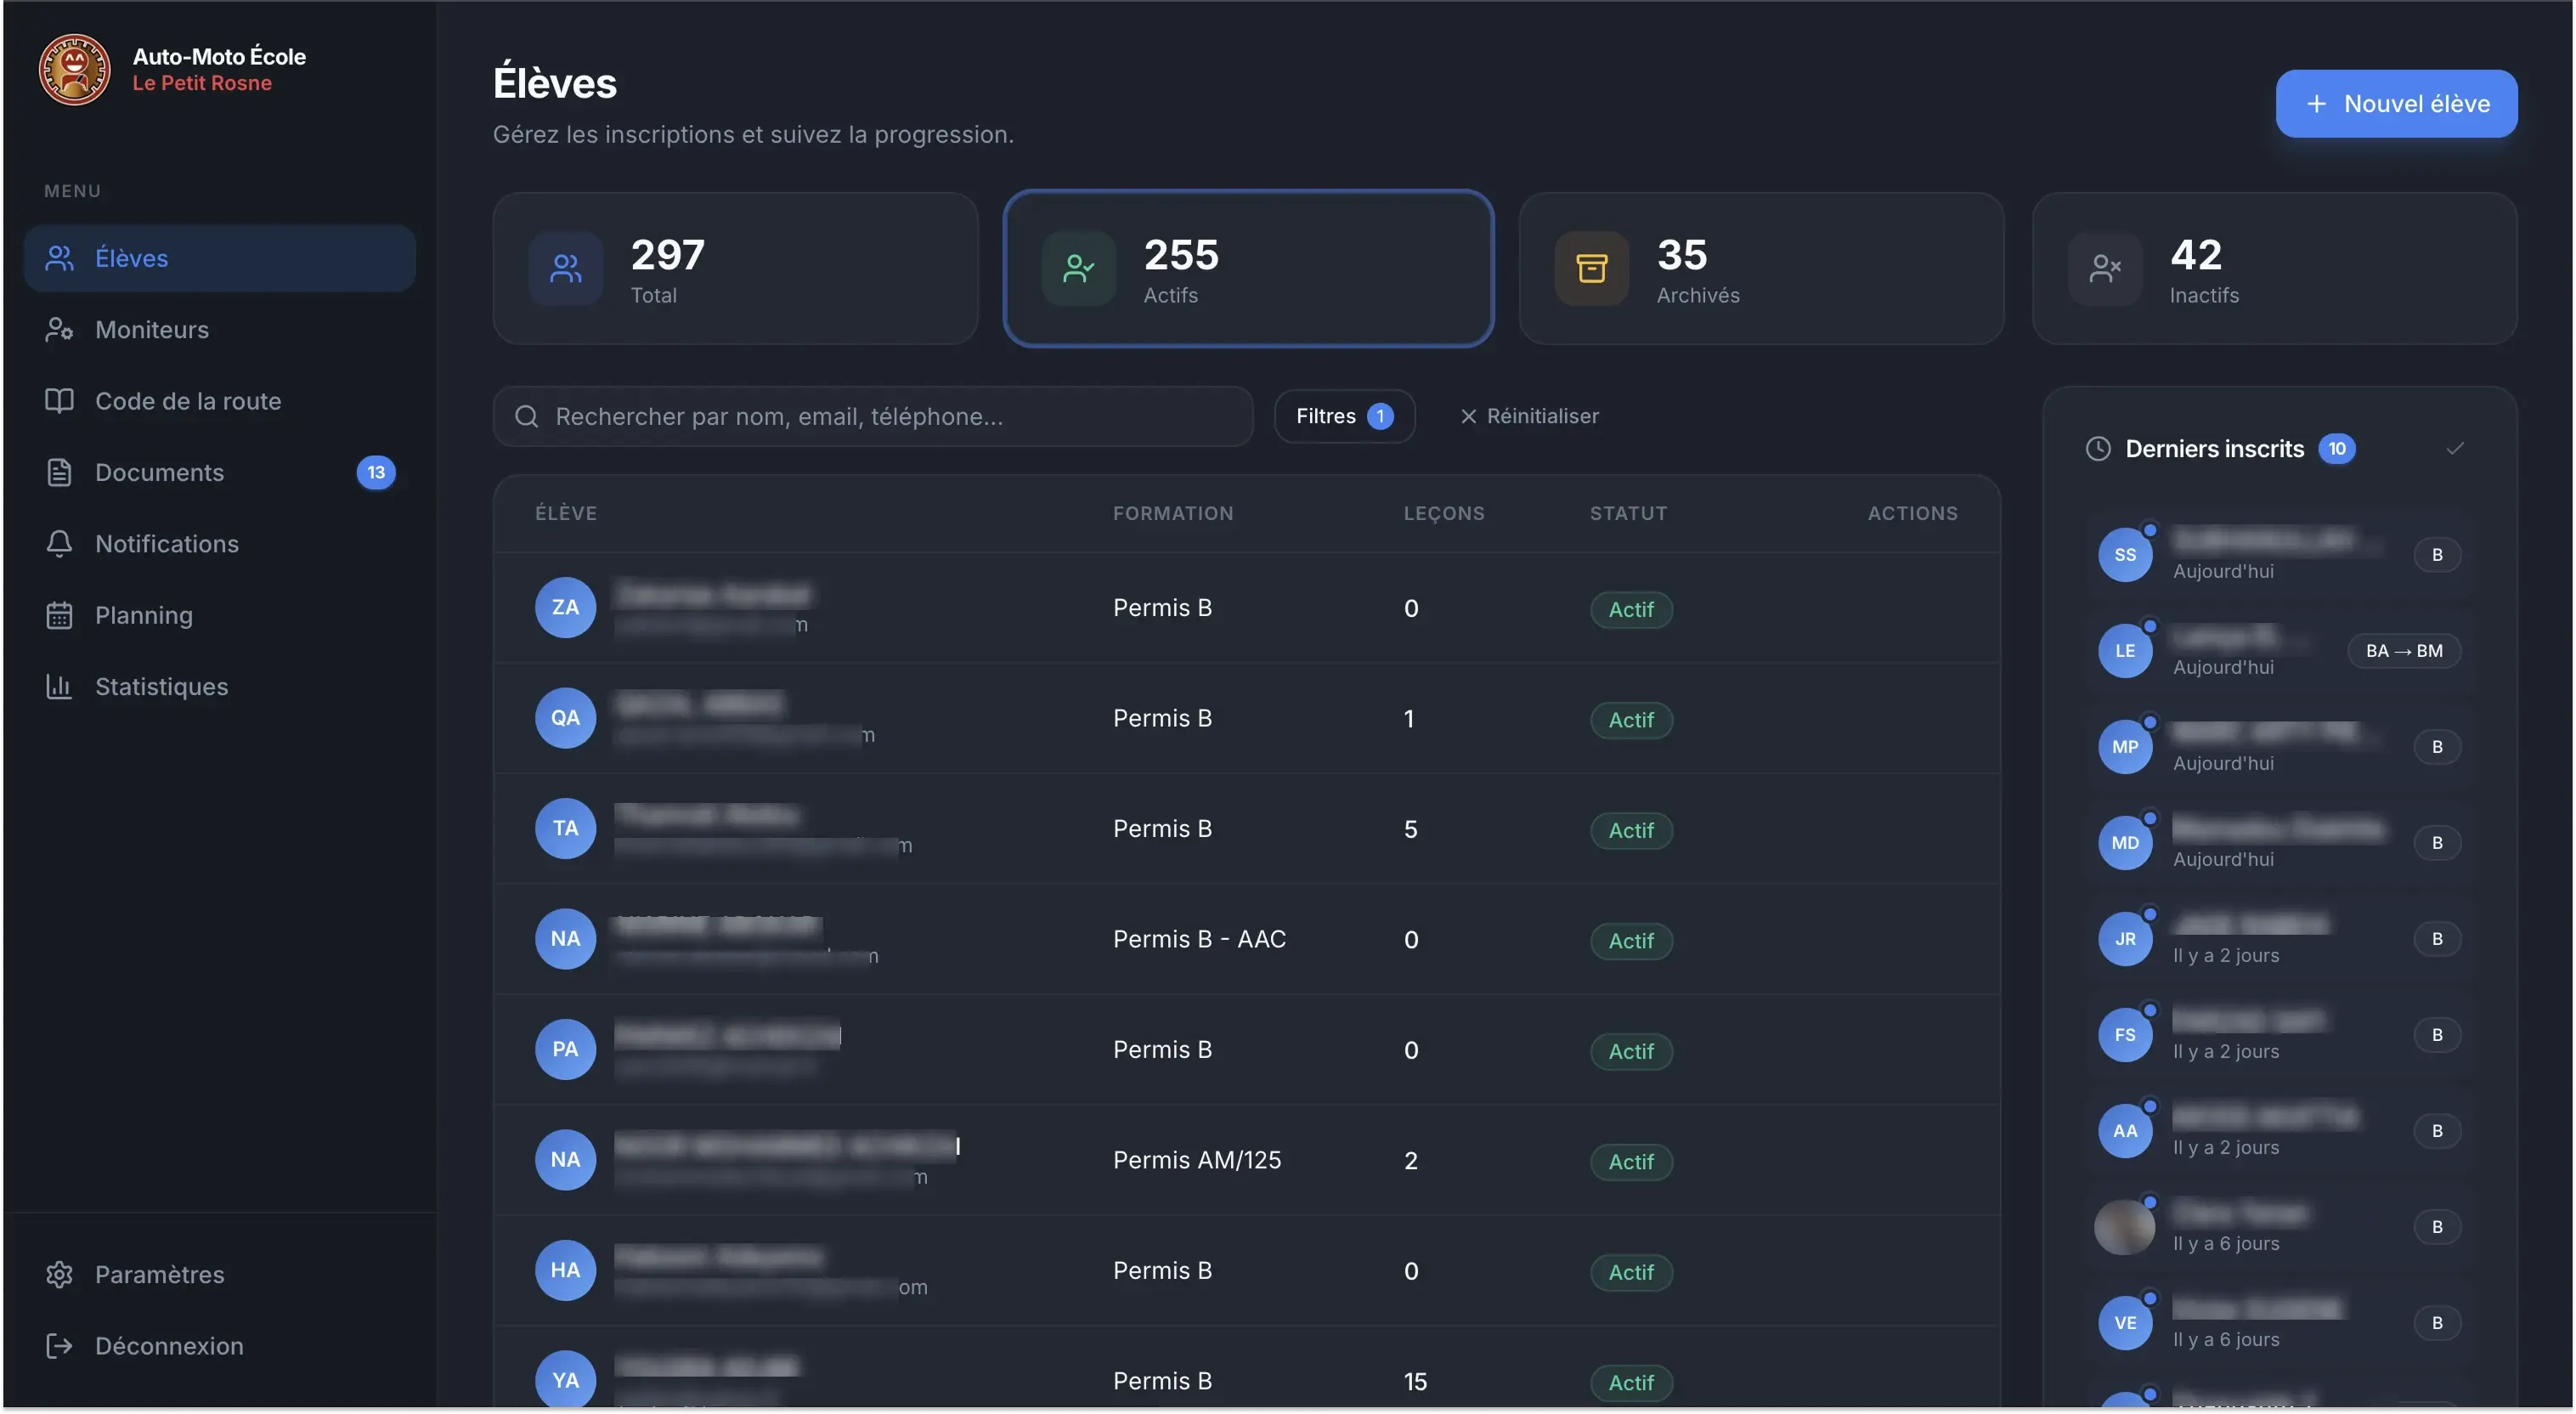2576x1414 pixels.
Task: Open Code de la route
Action: (x=220, y=401)
